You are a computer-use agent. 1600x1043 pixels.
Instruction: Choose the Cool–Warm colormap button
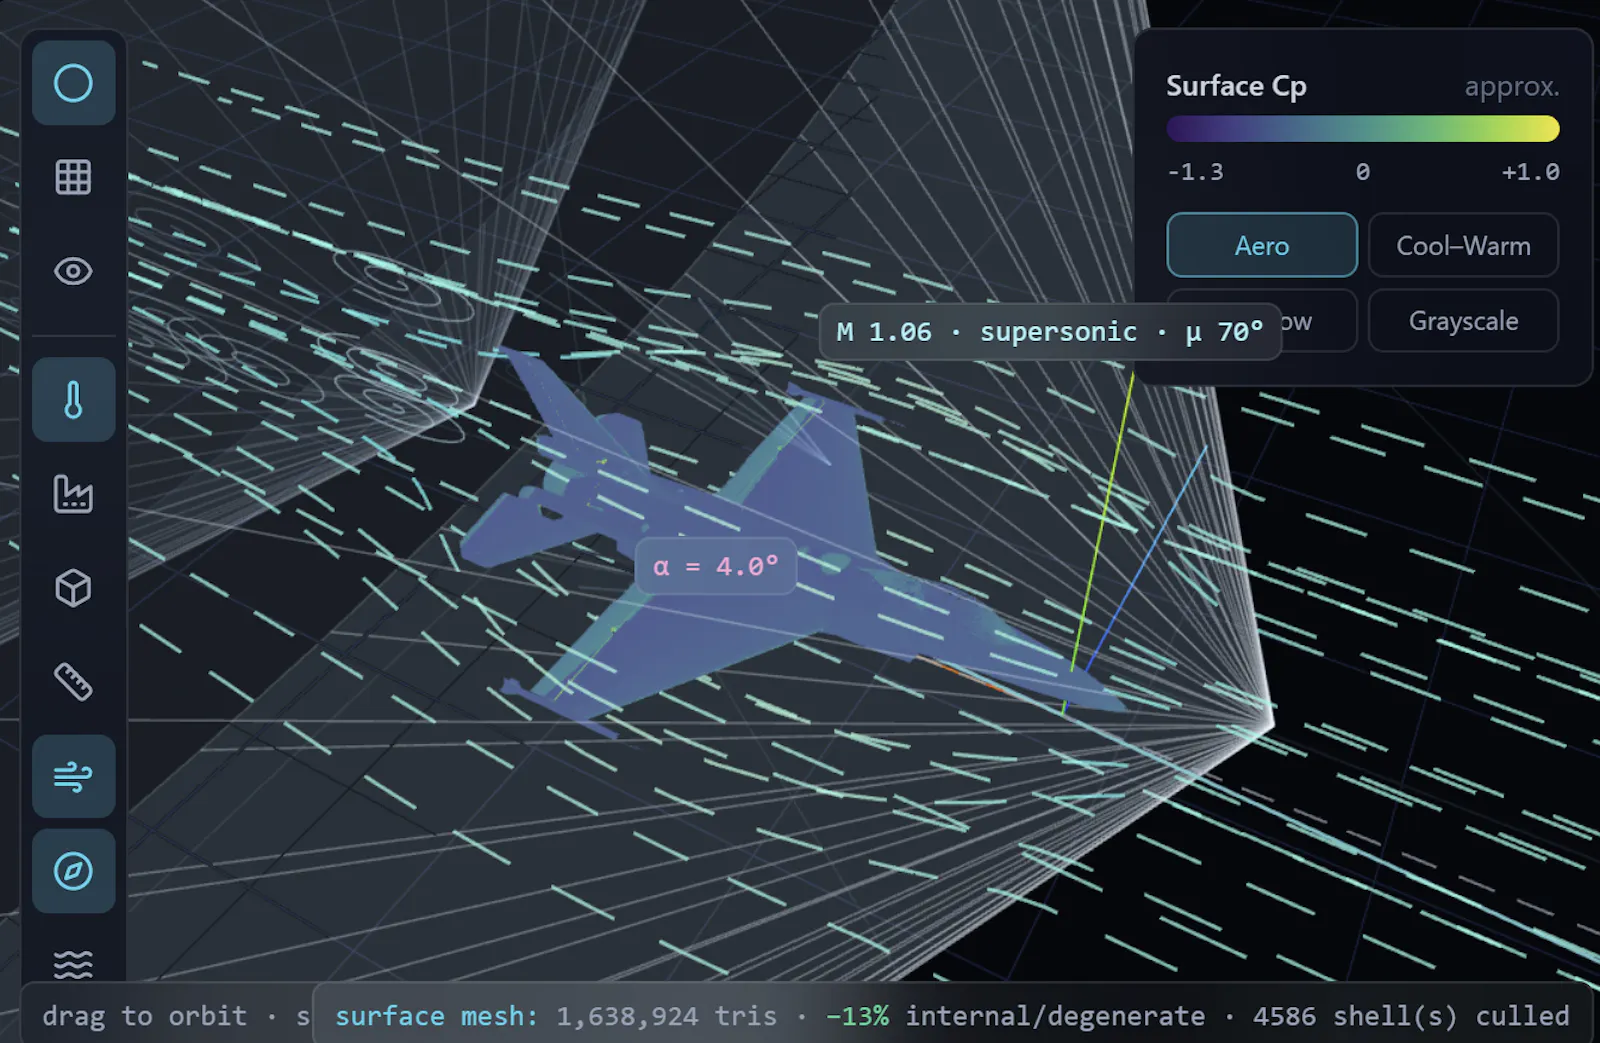click(1463, 245)
